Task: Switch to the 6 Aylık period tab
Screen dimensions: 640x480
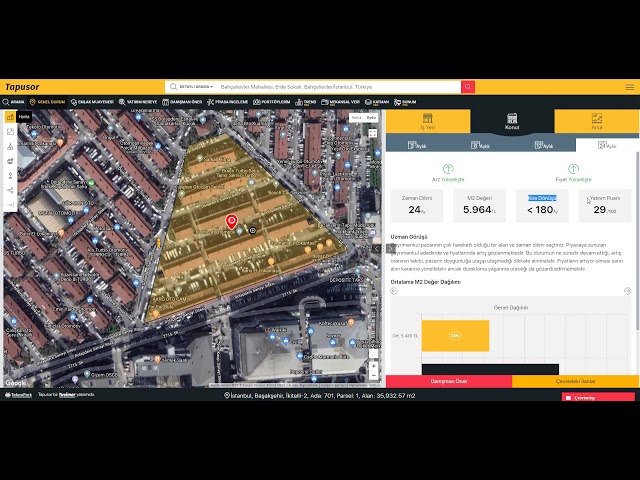Action: click(x=480, y=145)
